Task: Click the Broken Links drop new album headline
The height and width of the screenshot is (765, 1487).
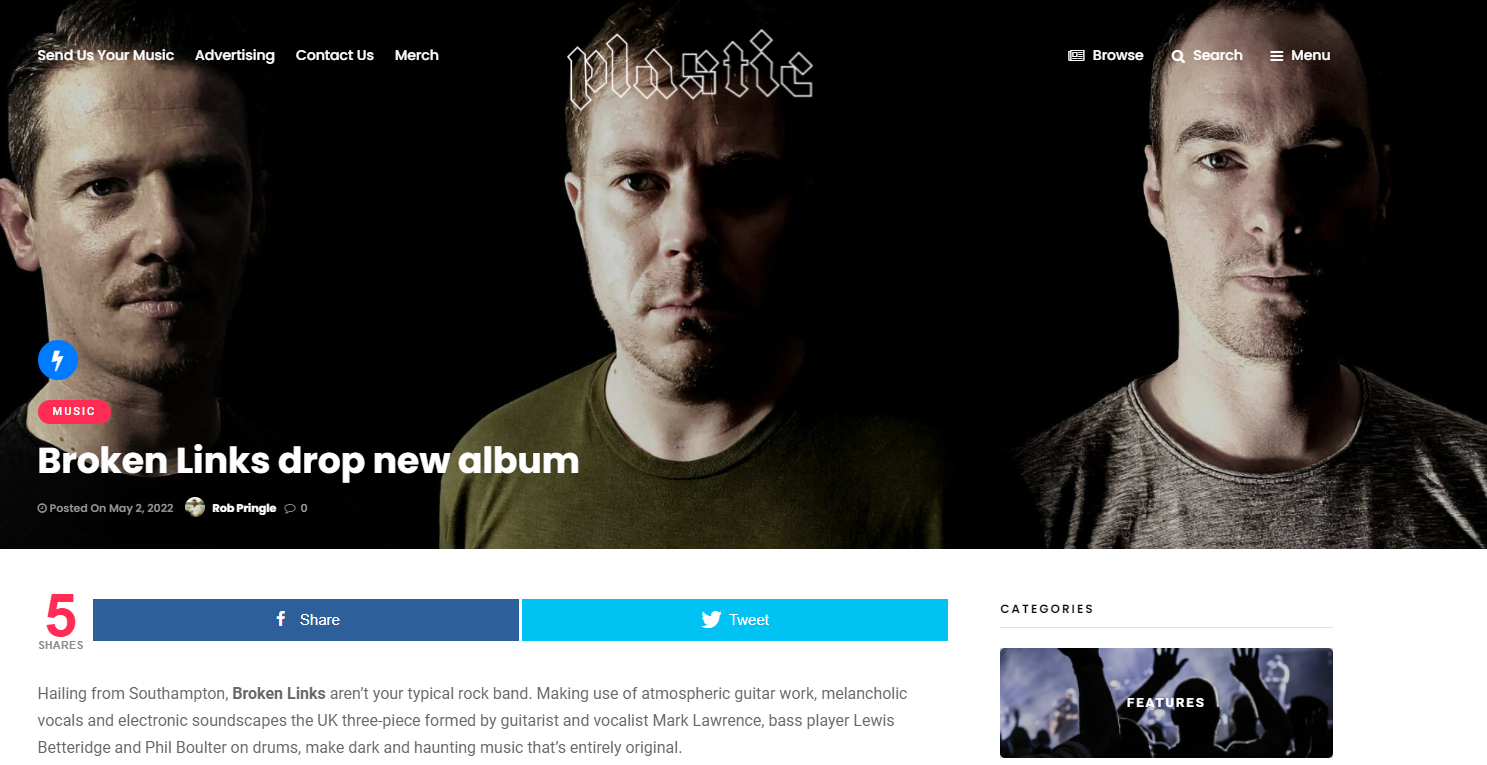Action: (x=308, y=460)
